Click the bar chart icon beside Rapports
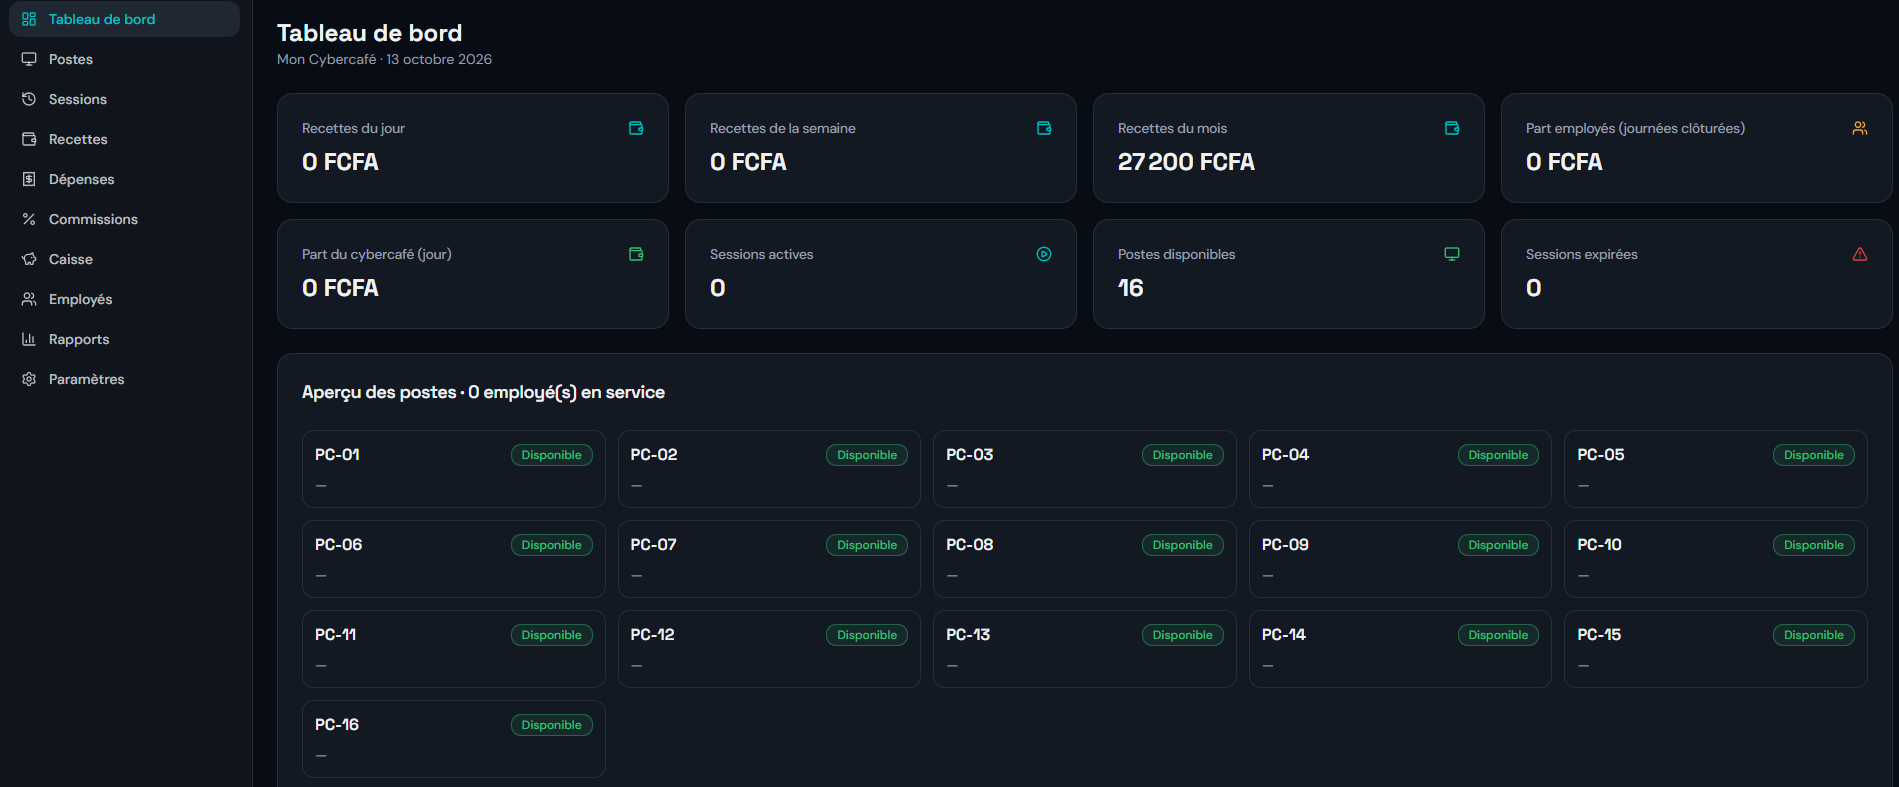 29,339
